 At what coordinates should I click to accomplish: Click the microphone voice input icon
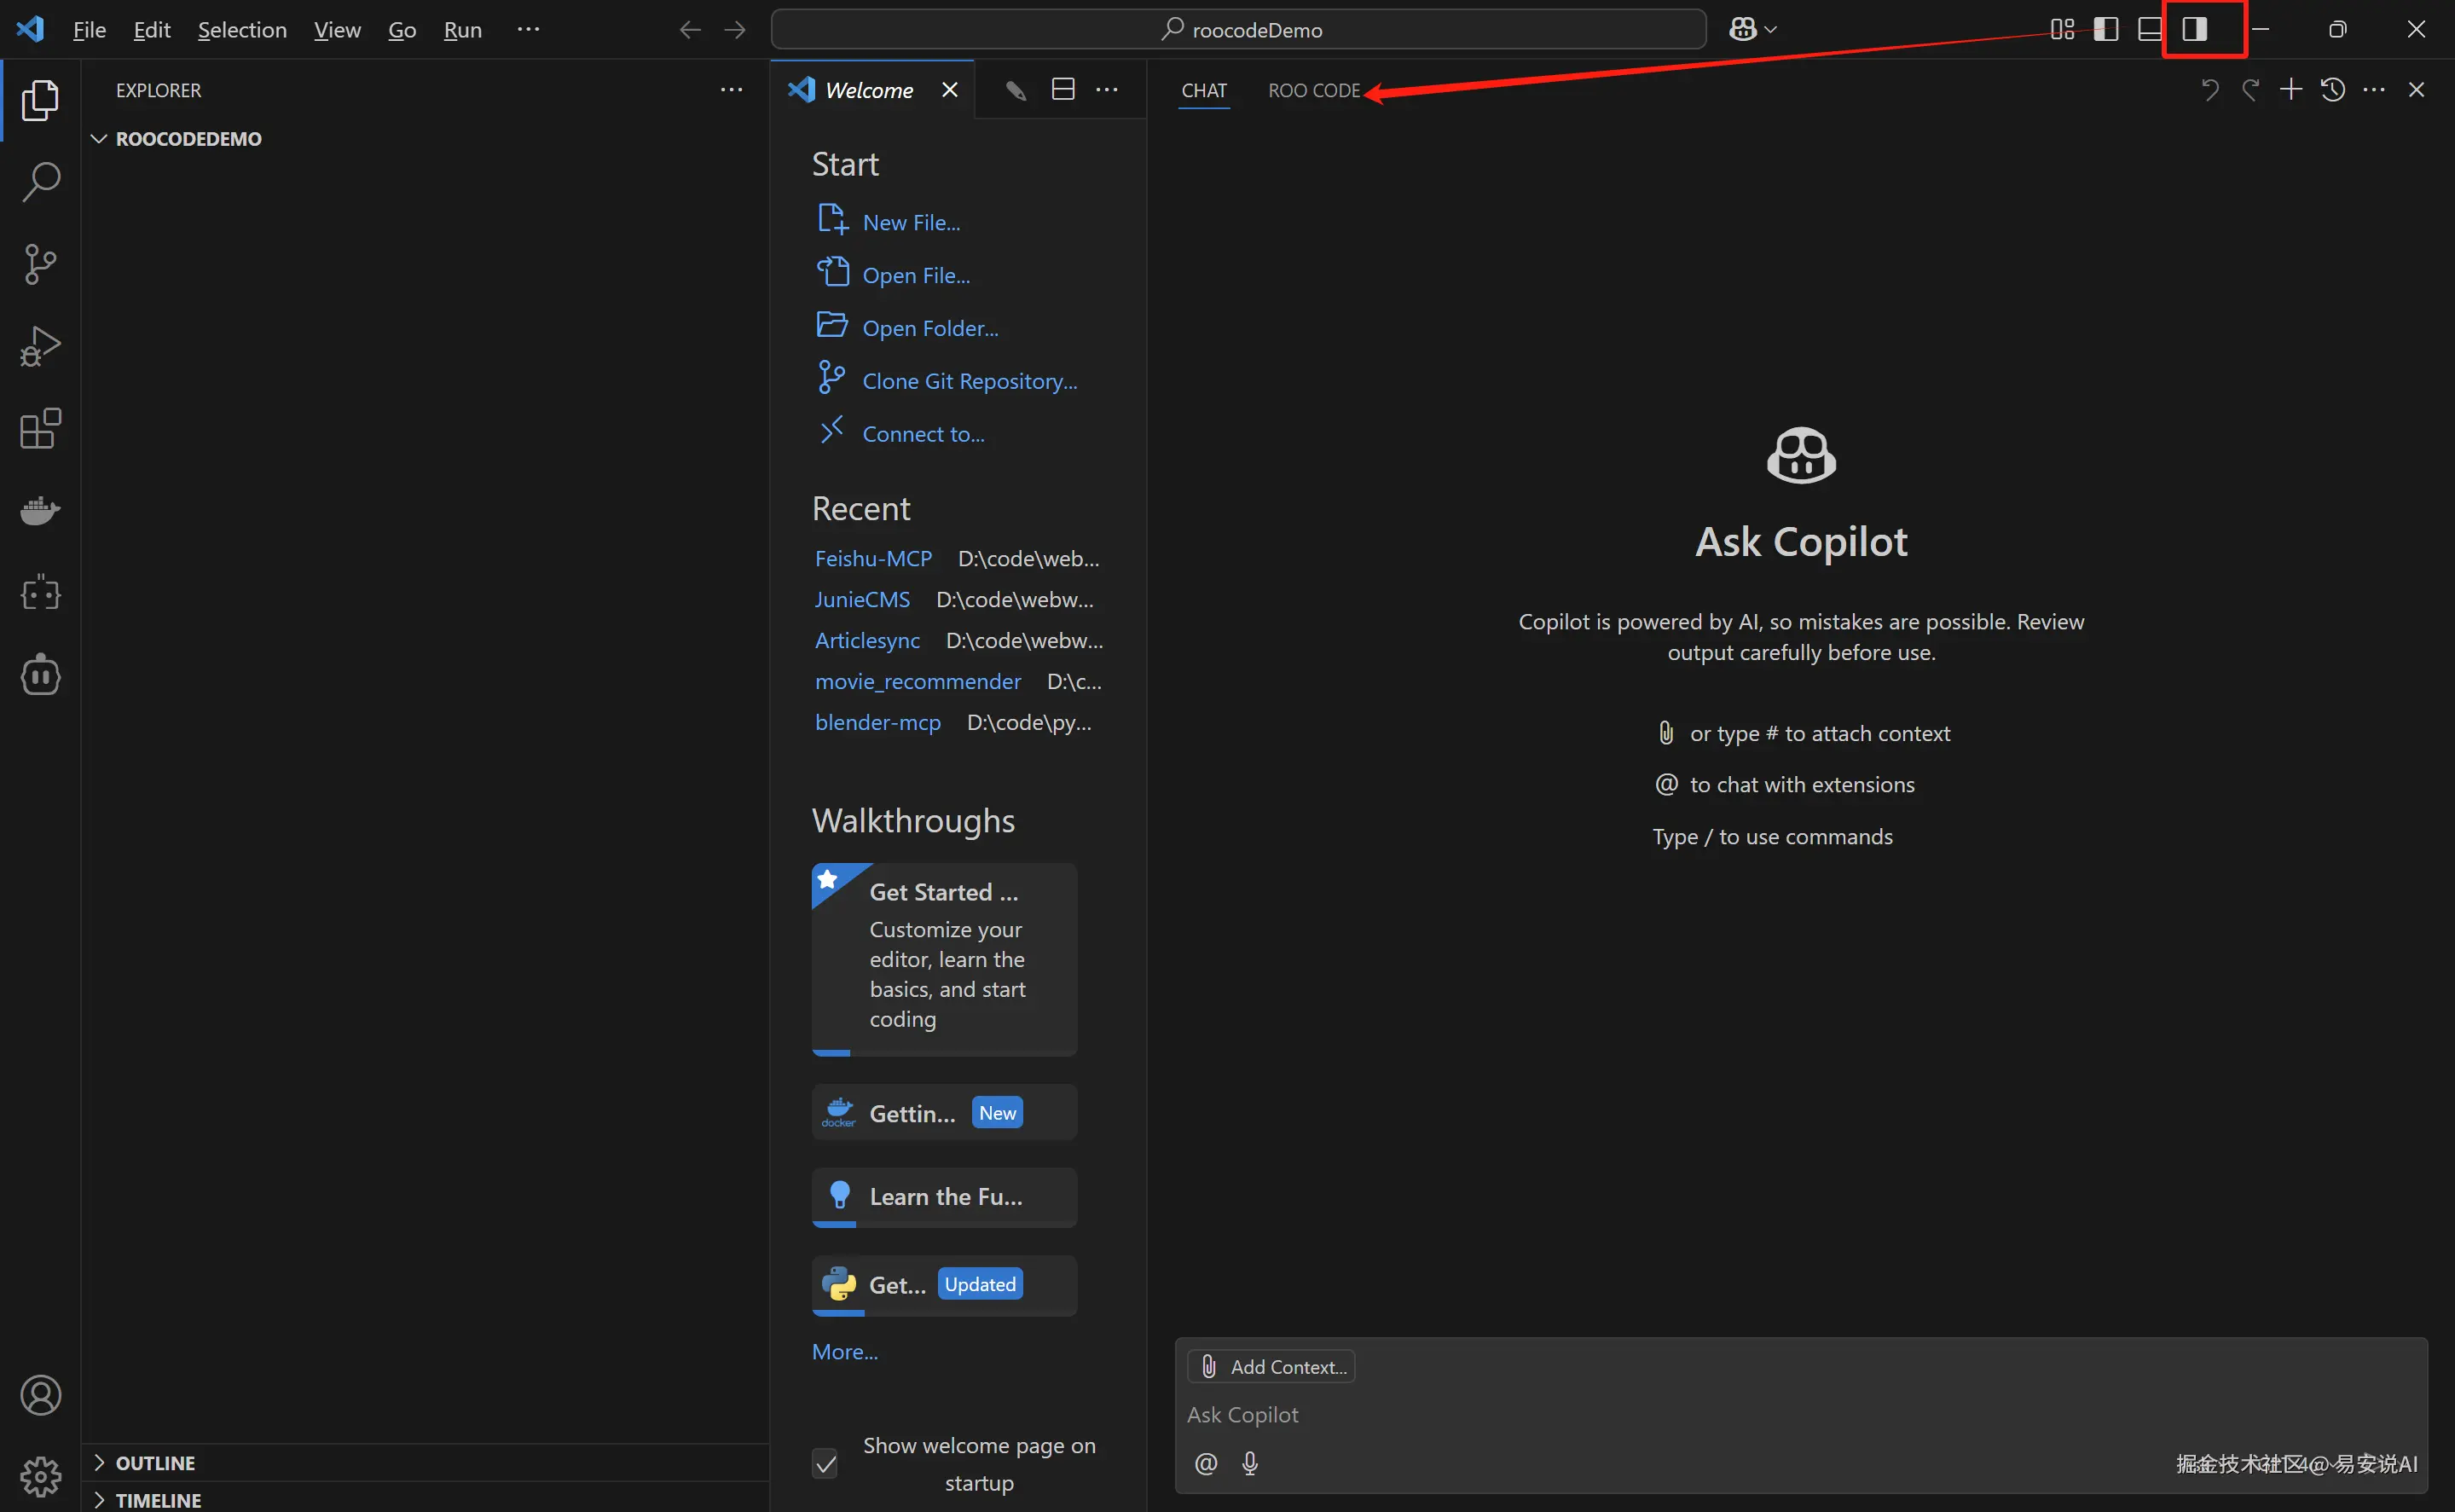point(1249,1463)
